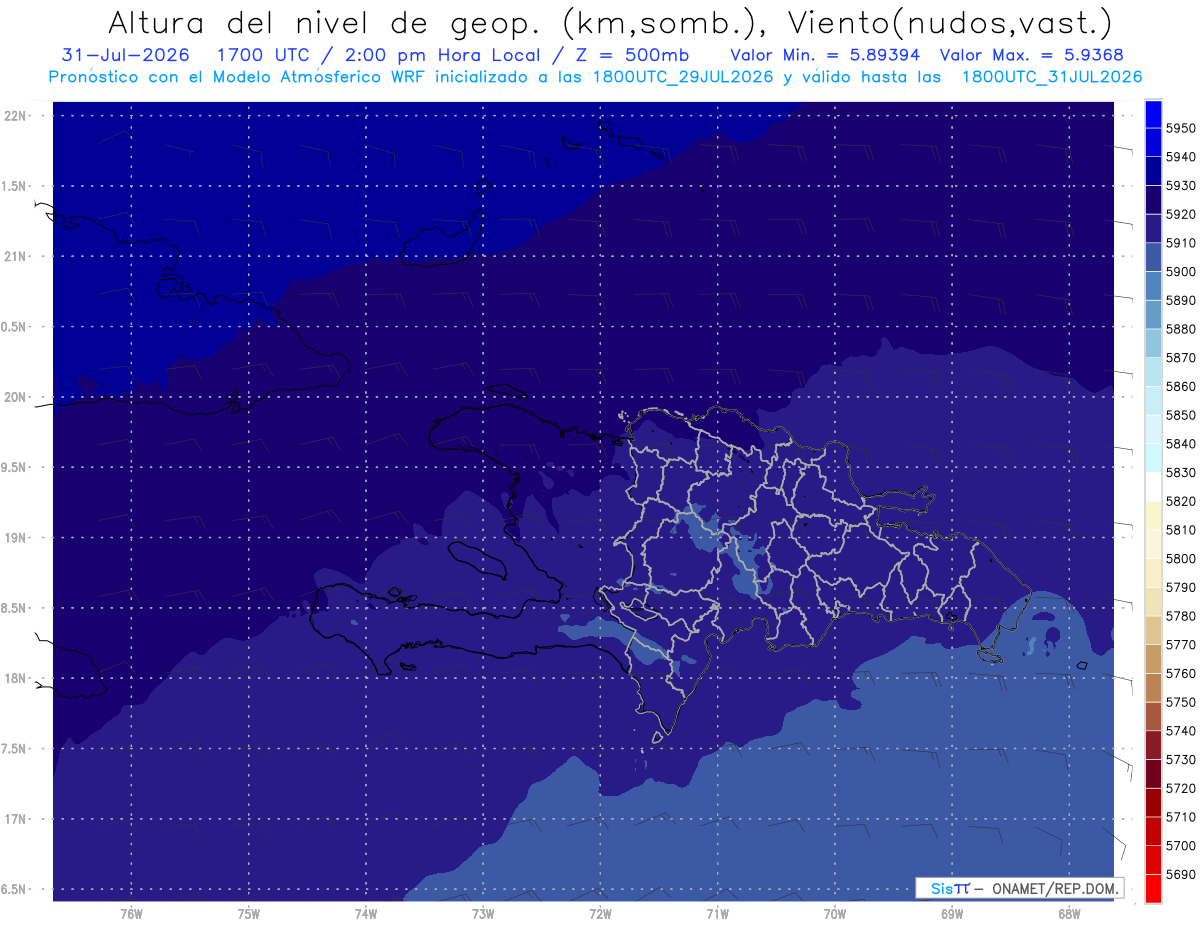The height and width of the screenshot is (927, 1200).
Task: Click the '5840' colorbar value
Action: click(1180, 444)
